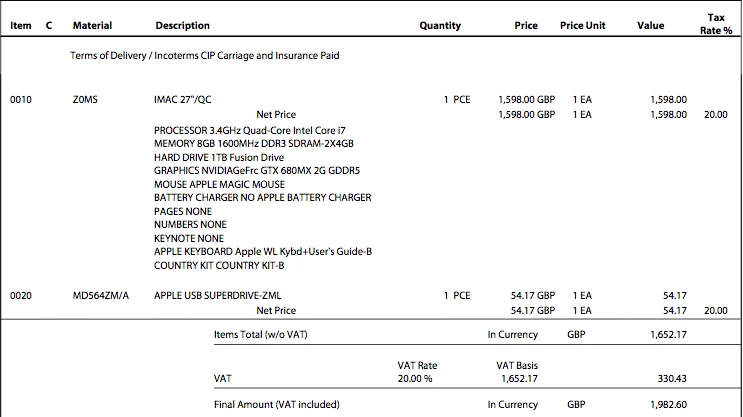Click the VAT amount 330.43

[x=672, y=379]
